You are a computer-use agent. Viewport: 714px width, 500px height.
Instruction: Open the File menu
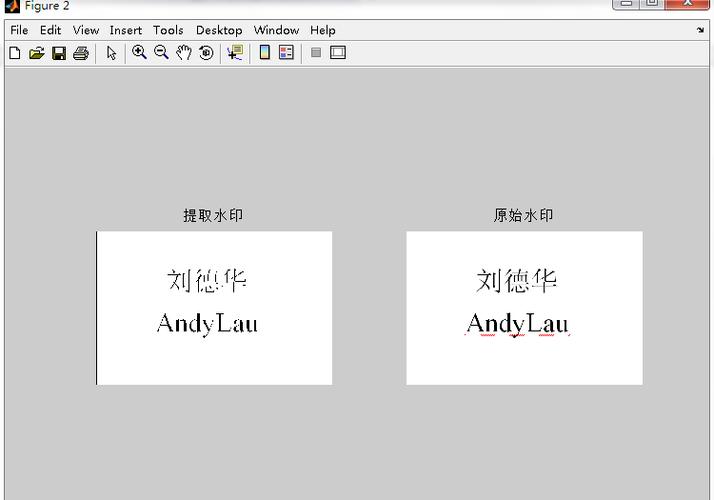[19, 30]
